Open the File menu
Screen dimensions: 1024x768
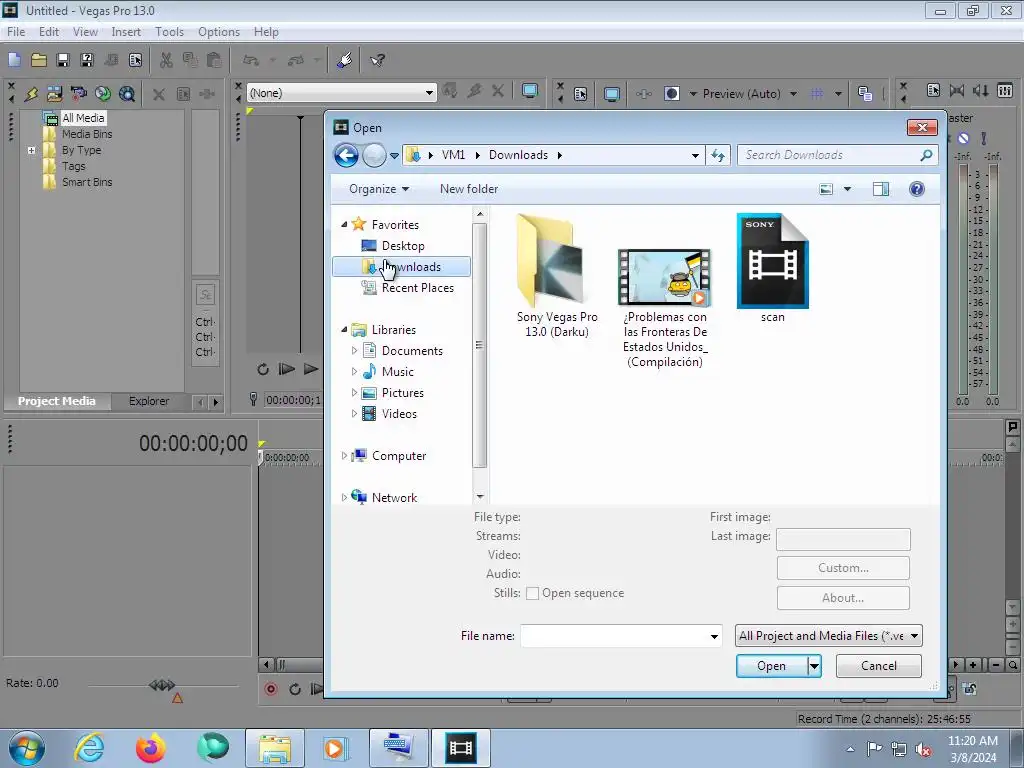16,32
